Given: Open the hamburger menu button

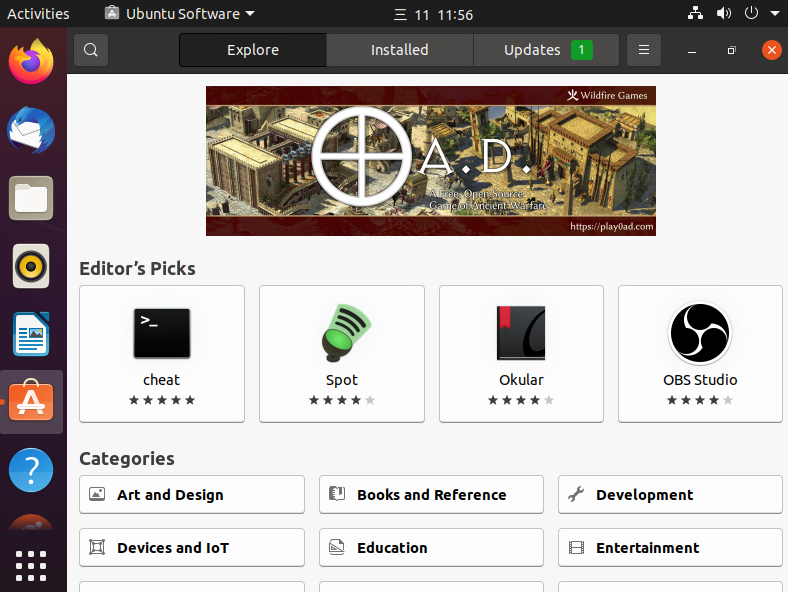Looking at the screenshot, I should point(644,50).
